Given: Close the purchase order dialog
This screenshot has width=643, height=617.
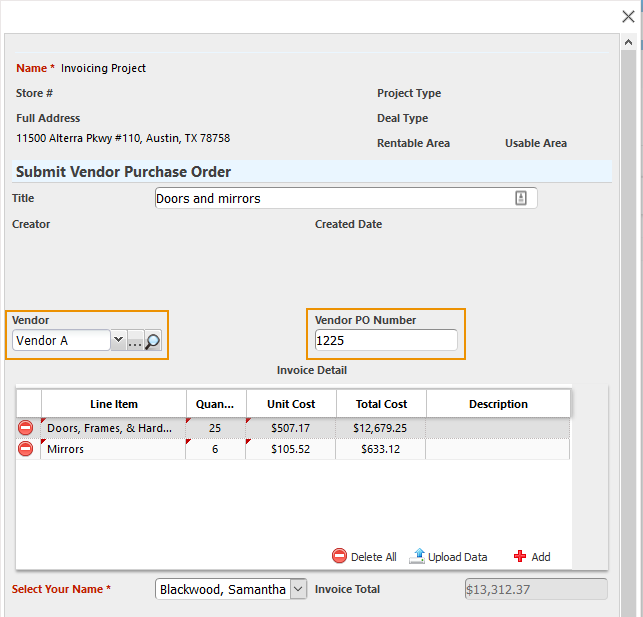Looking at the screenshot, I should [628, 16].
